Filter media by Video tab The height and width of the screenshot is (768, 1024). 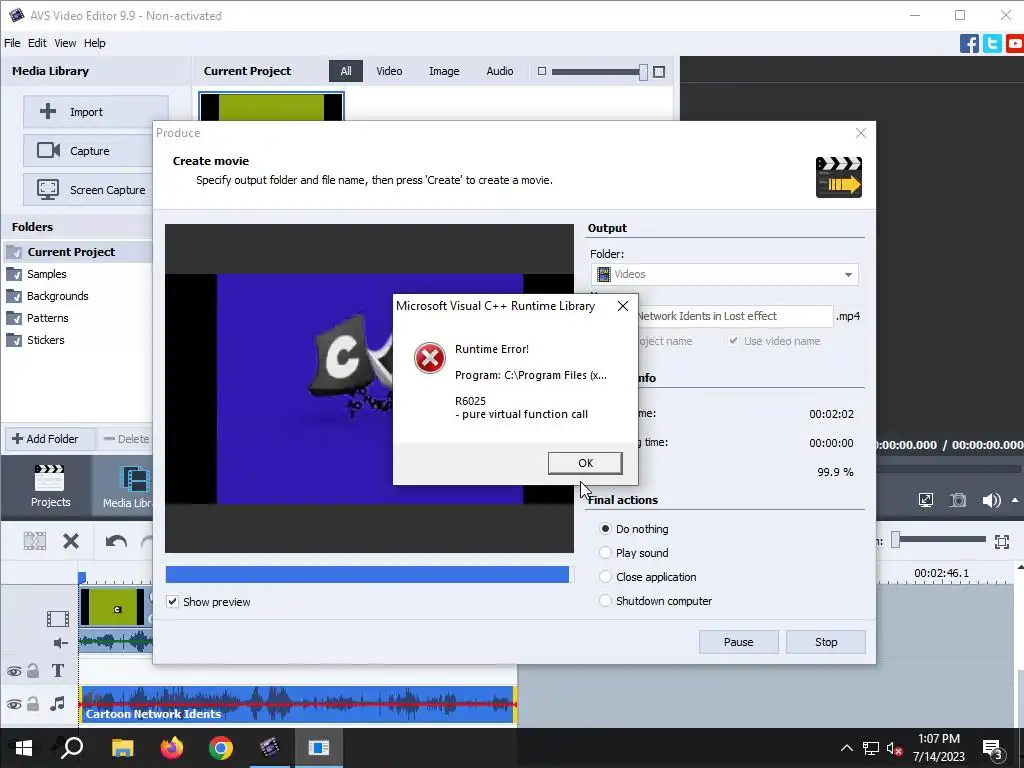coord(389,71)
